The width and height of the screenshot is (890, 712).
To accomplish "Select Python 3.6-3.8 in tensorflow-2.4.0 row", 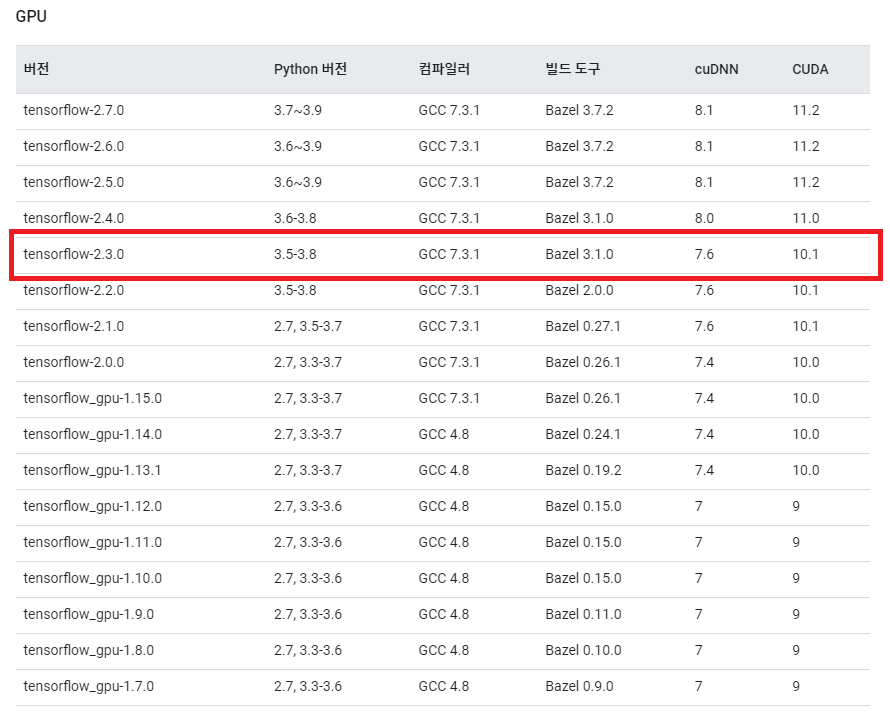I will pos(295,218).
